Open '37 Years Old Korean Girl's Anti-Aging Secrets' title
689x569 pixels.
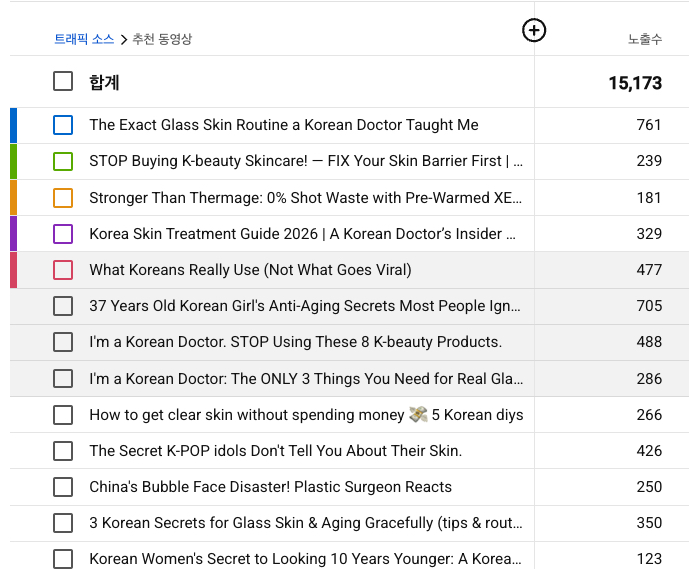pyautogui.click(x=305, y=306)
